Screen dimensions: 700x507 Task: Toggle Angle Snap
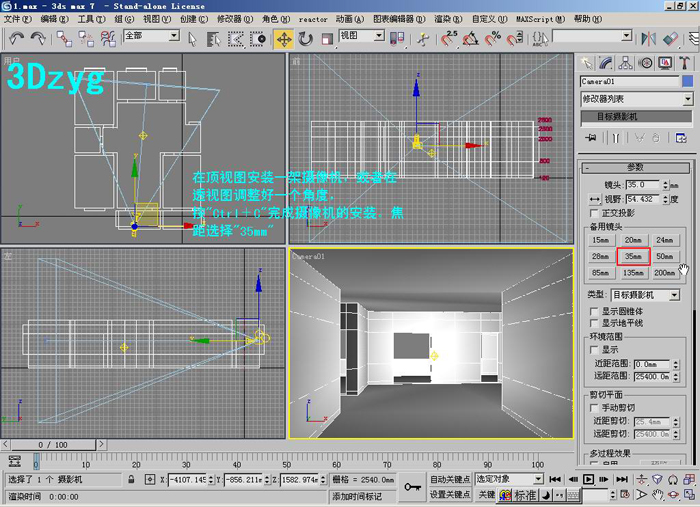point(471,39)
